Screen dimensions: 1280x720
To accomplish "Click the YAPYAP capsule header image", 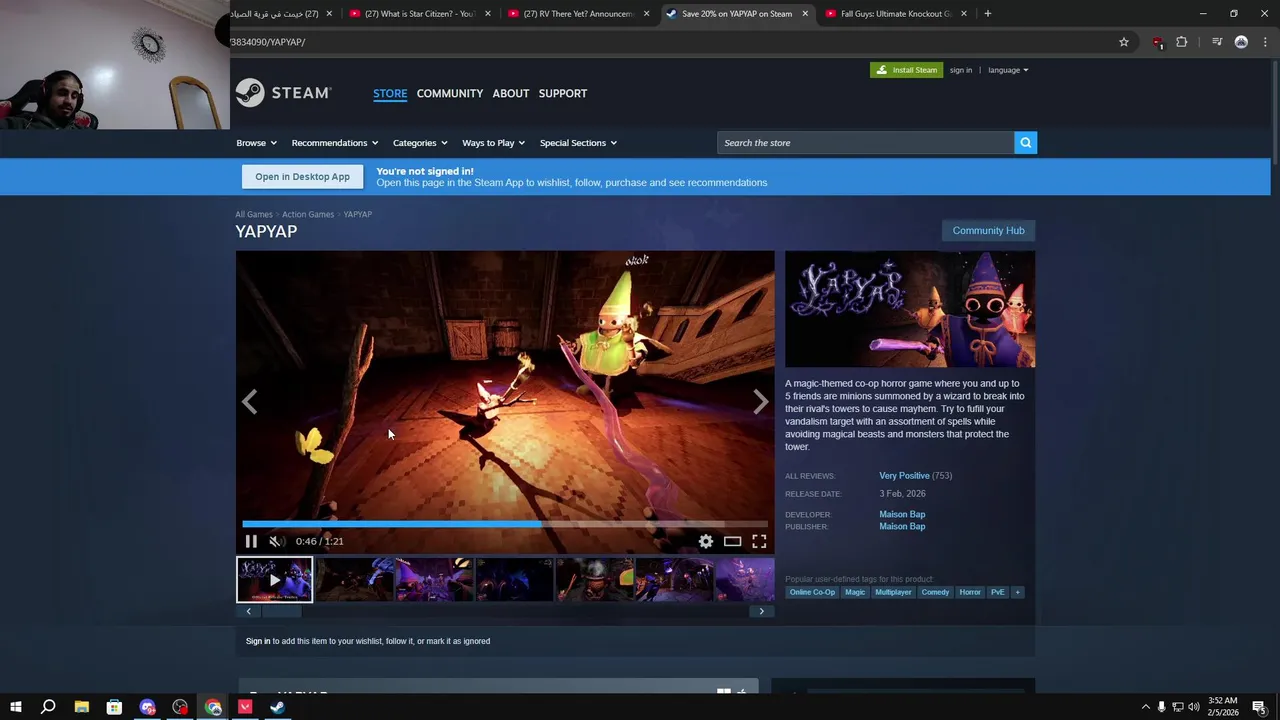I will point(910,309).
